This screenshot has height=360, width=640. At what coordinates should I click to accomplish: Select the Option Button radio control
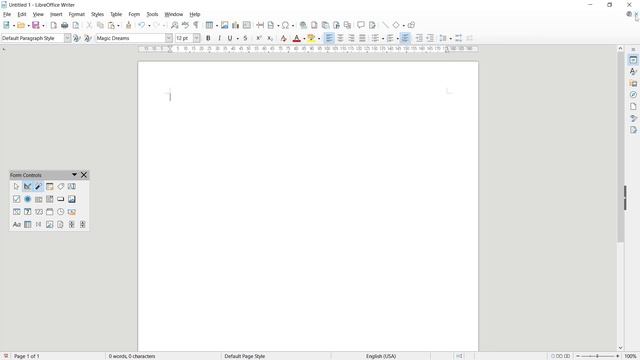point(27,199)
